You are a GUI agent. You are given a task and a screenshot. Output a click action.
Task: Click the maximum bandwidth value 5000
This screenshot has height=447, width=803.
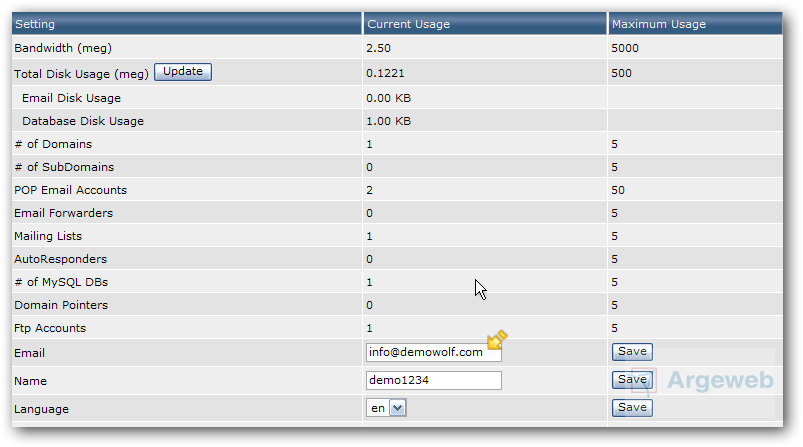[625, 48]
